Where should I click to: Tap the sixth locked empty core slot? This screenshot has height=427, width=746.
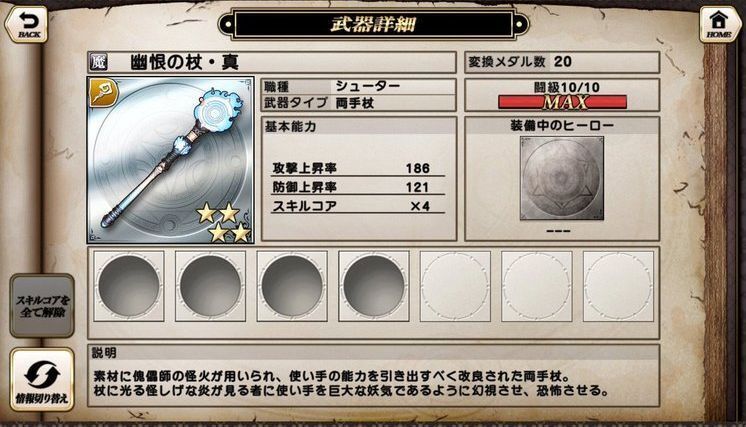coord(537,286)
